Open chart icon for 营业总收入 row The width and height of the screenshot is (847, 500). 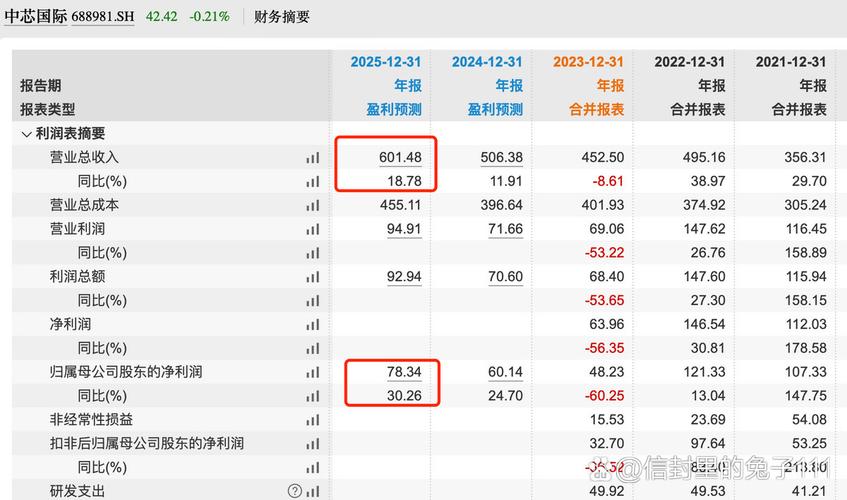coord(313,158)
